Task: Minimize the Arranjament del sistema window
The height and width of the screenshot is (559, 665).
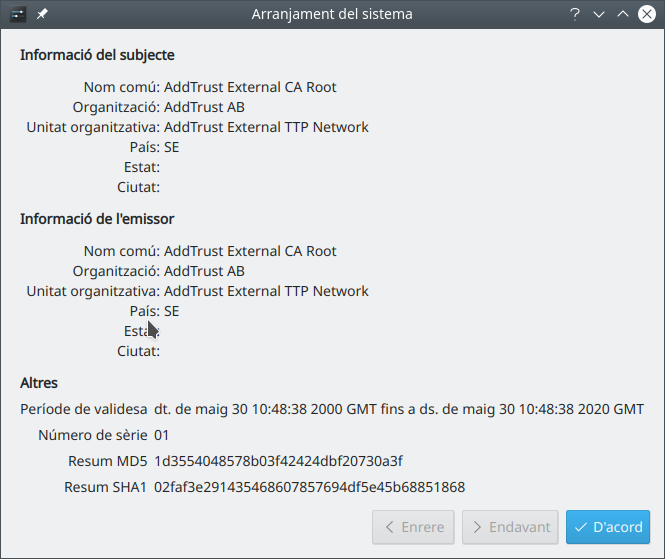Action: (599, 15)
